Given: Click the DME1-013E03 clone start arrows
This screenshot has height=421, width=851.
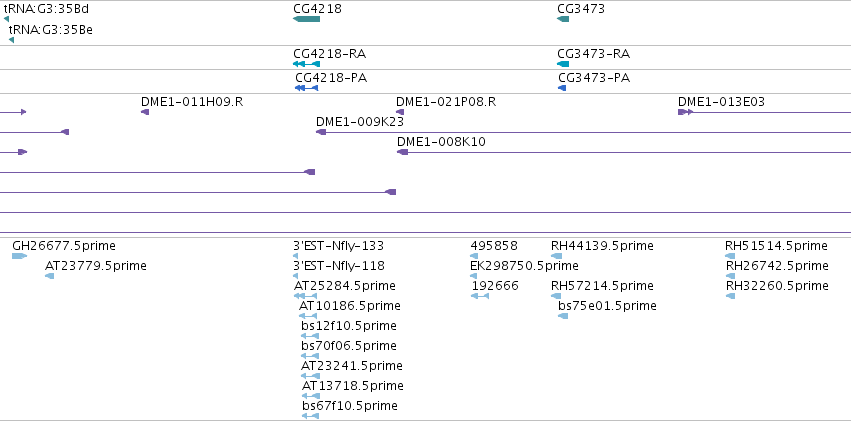Looking at the screenshot, I should (685, 112).
